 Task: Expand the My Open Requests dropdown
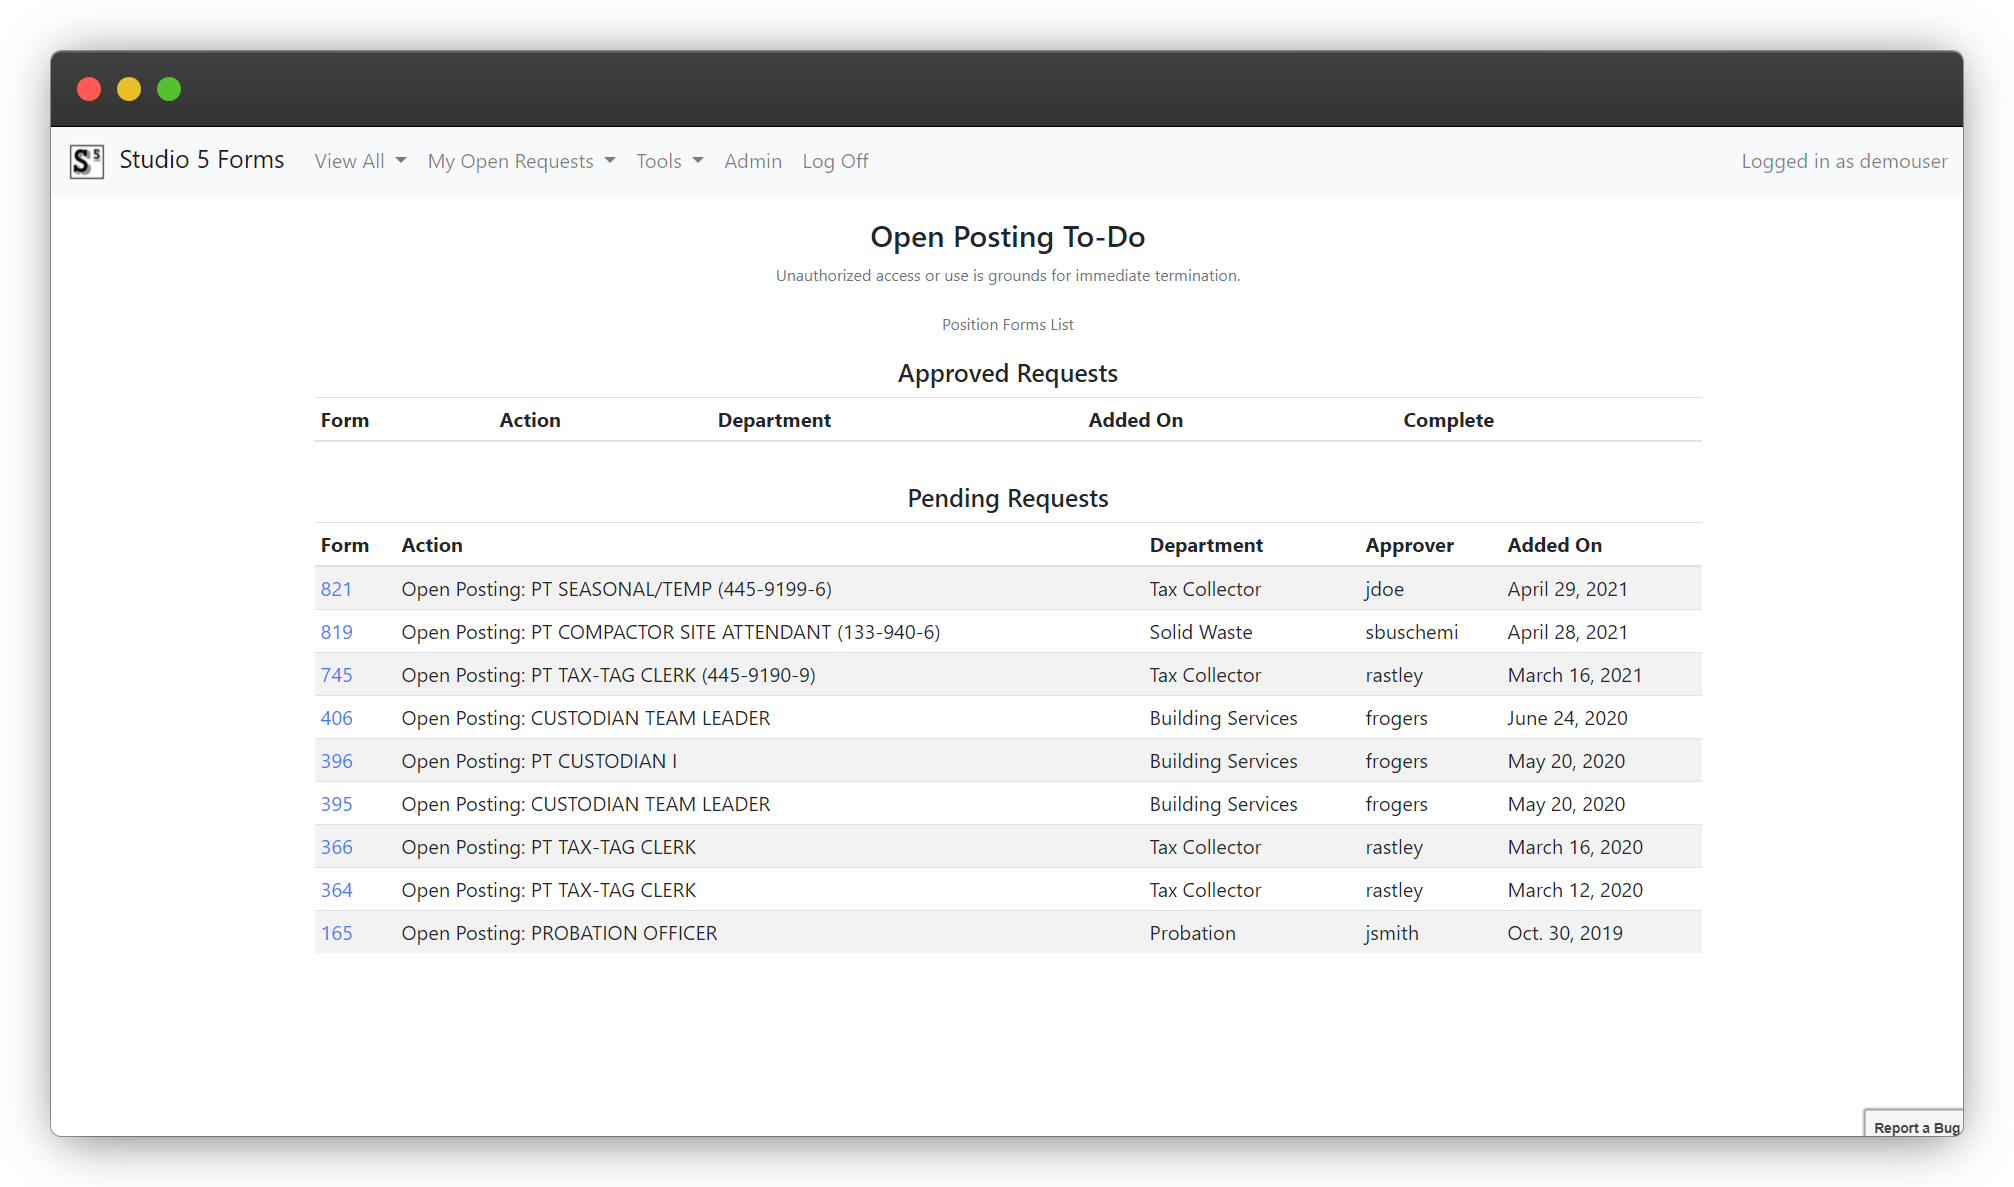click(x=521, y=161)
